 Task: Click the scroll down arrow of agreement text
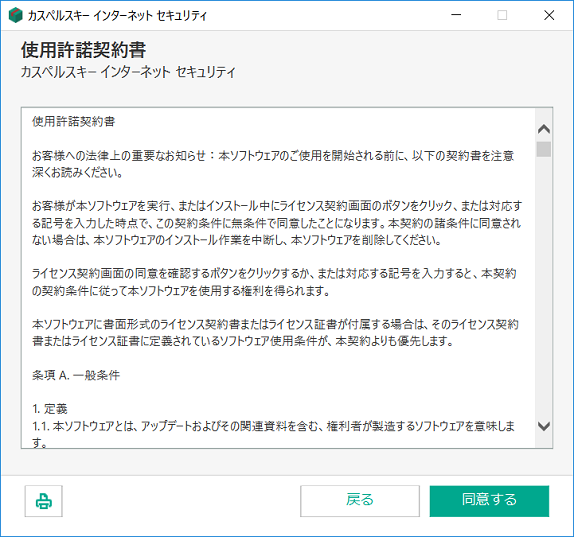pyautogui.click(x=544, y=426)
